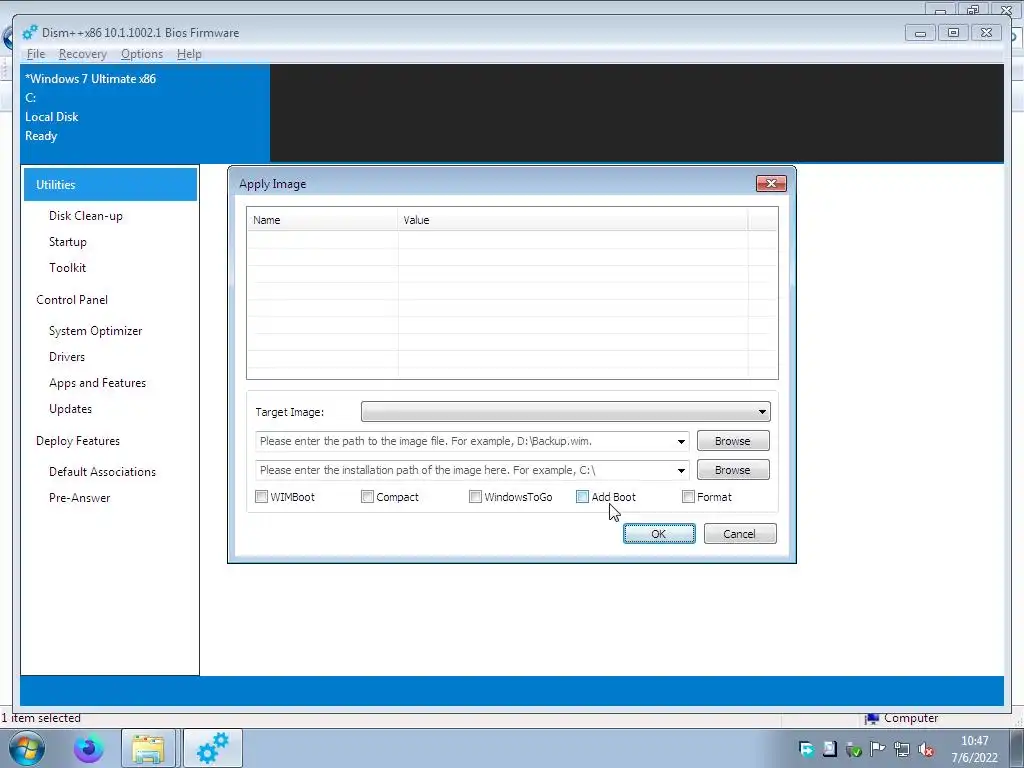Open image file path dropdown arrow
Viewport: 1024px width, 768px height.
pos(681,441)
